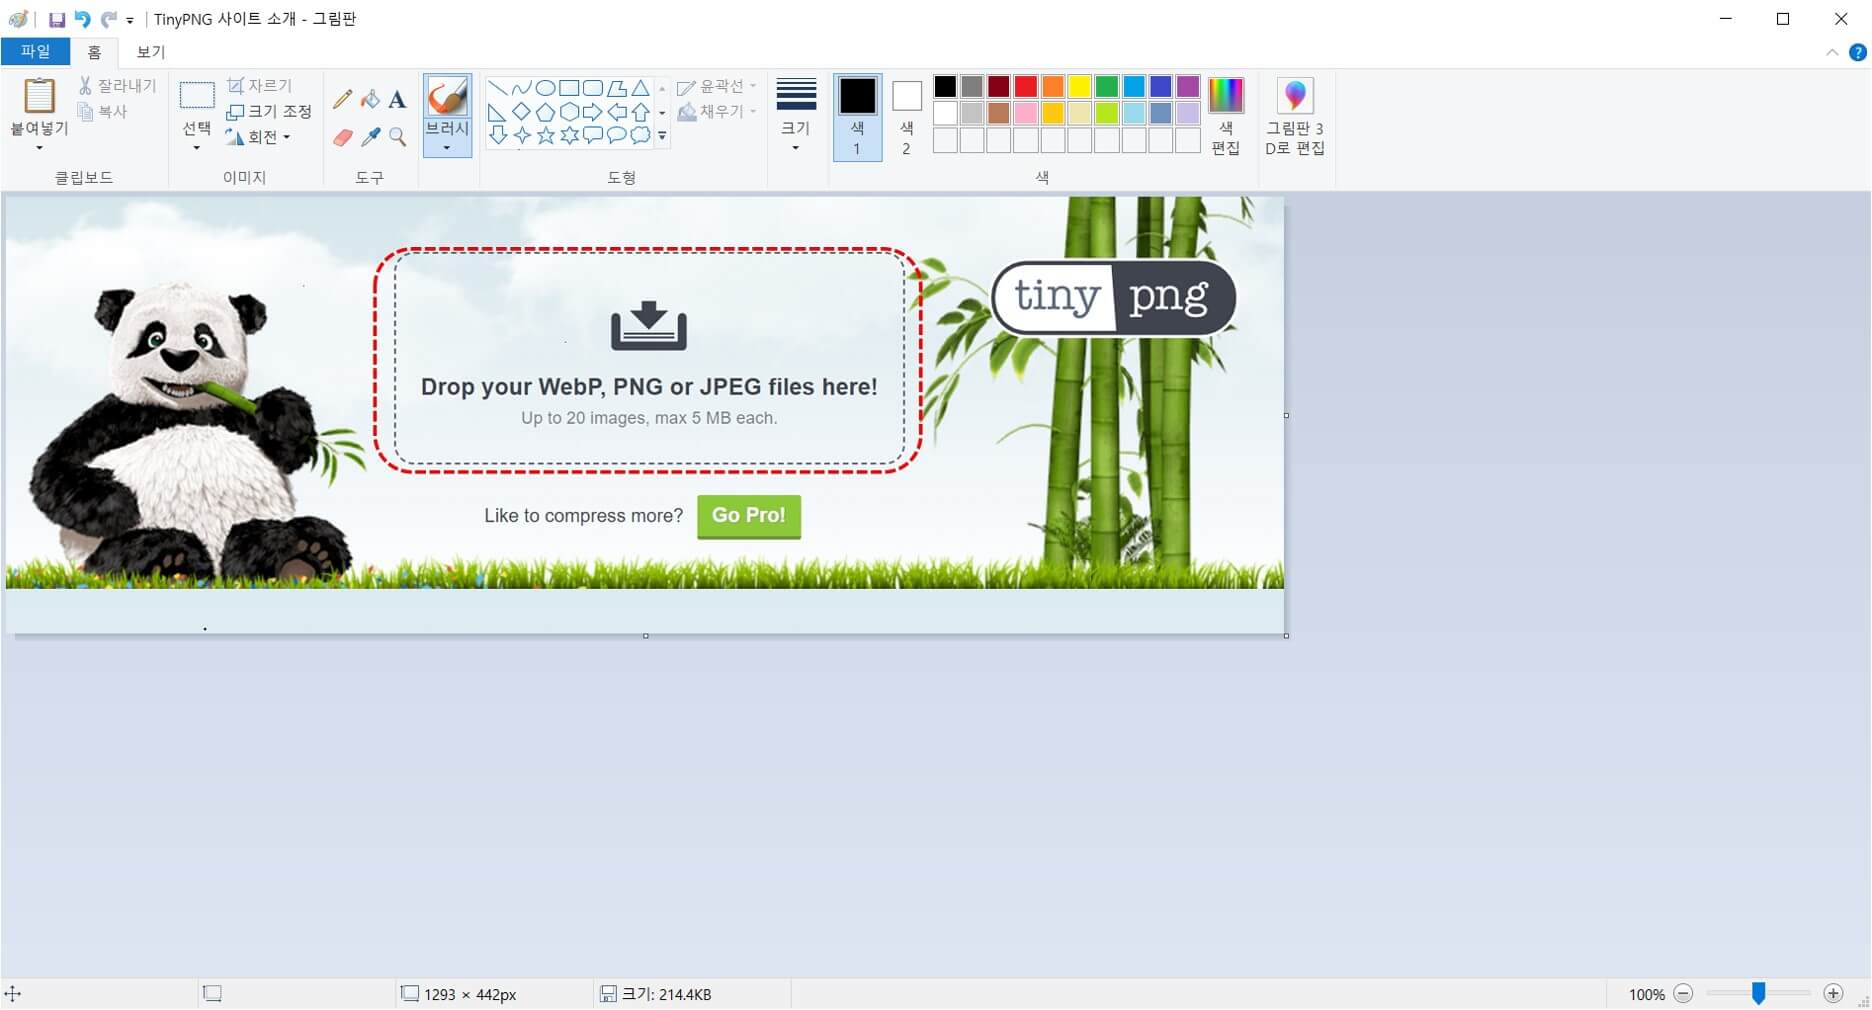Pick the Triangle shape
This screenshot has height=1010, width=1872.
point(641,88)
